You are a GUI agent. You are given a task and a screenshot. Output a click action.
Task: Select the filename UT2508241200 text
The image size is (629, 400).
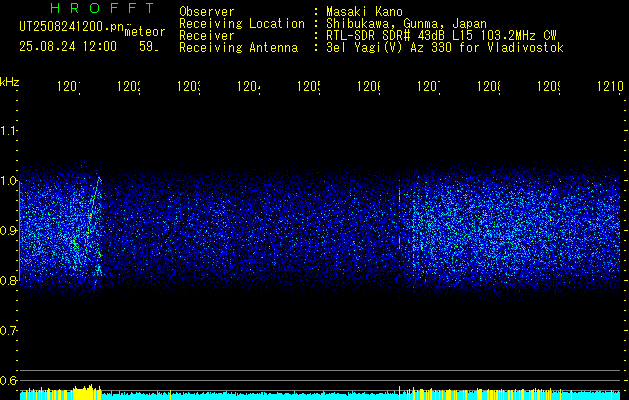point(72,27)
